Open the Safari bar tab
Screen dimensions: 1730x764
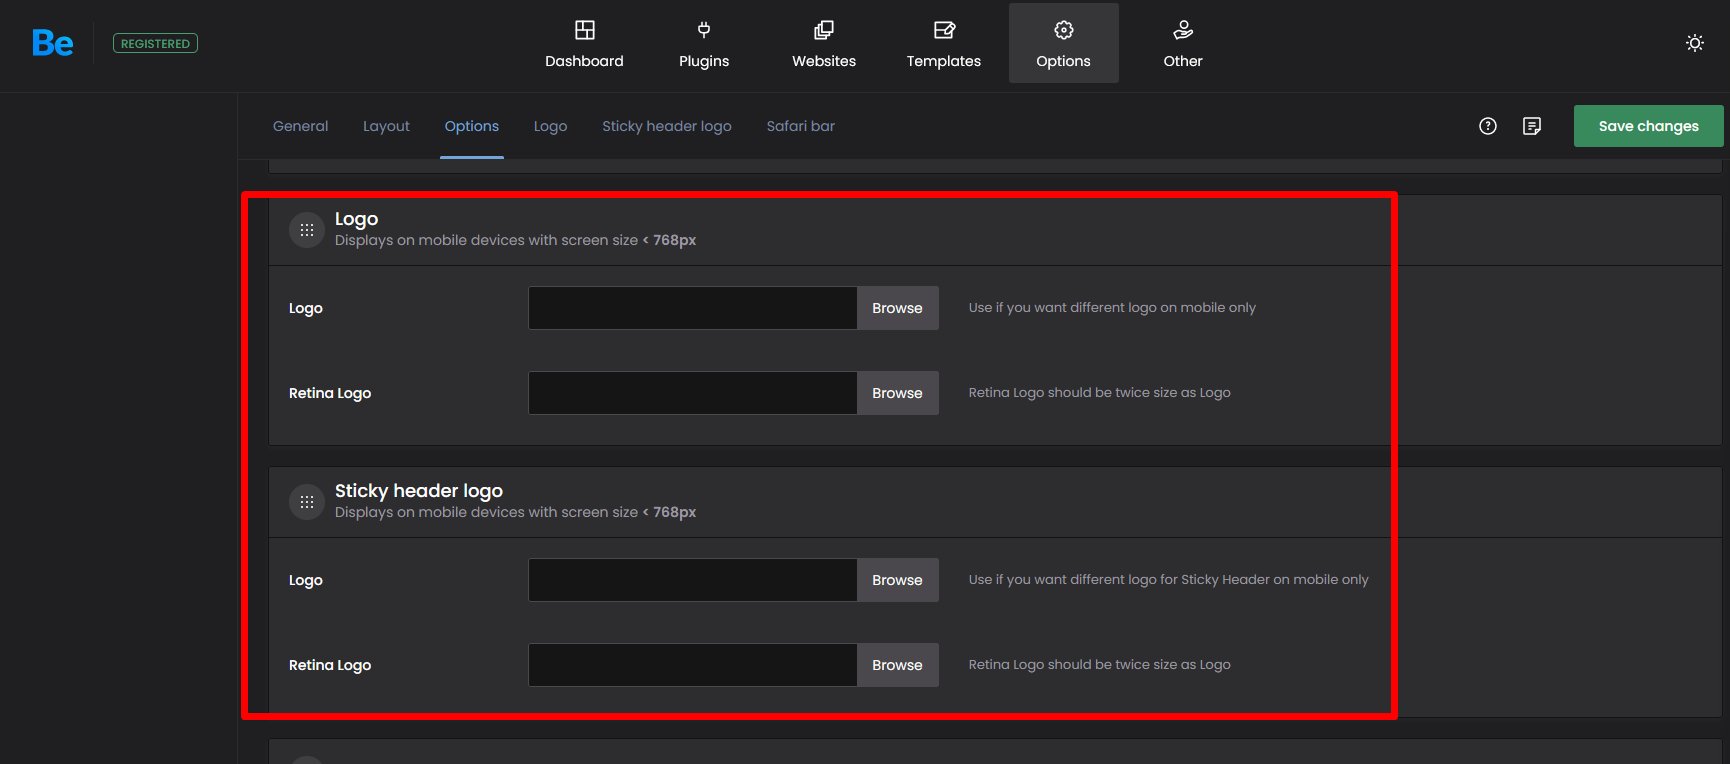point(801,126)
